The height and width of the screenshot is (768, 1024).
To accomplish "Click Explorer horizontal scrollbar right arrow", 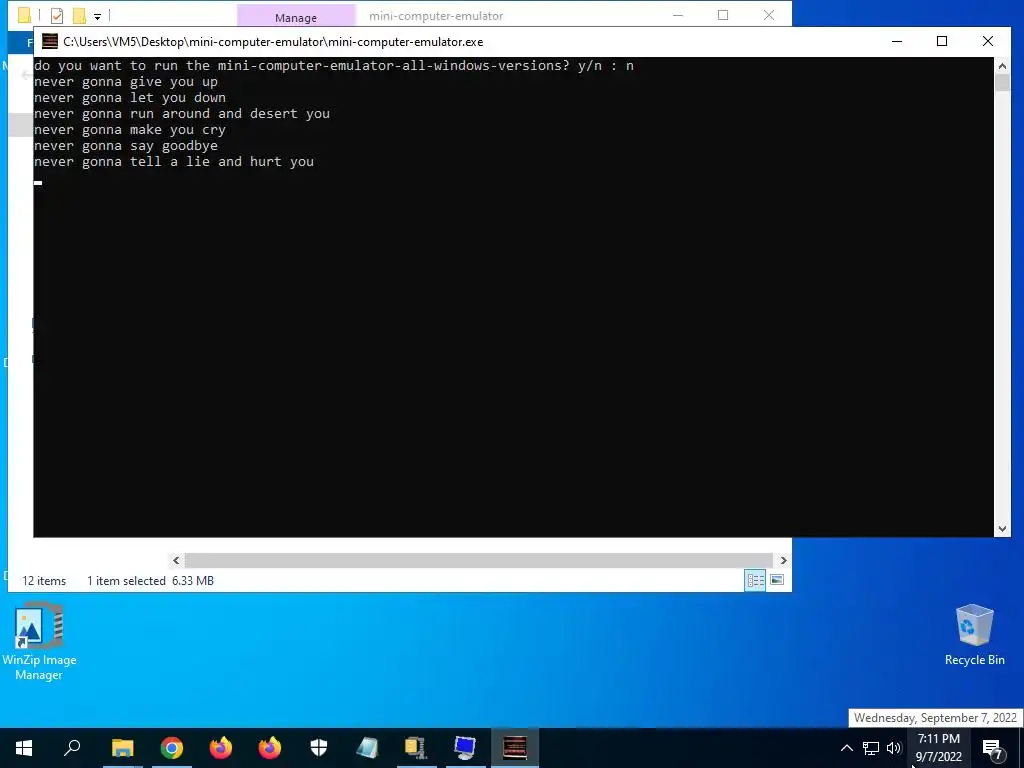I will coord(783,560).
